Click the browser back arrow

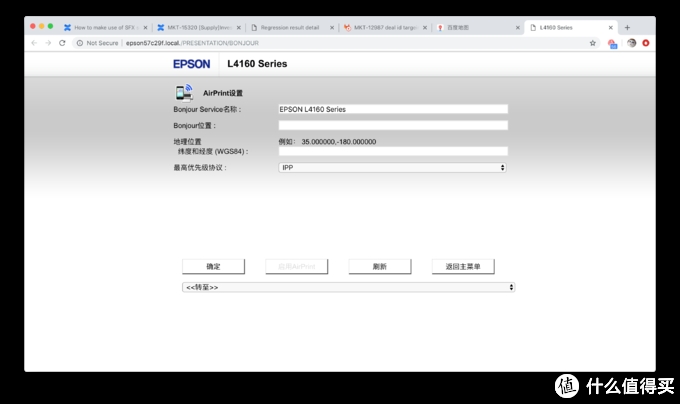(34, 43)
